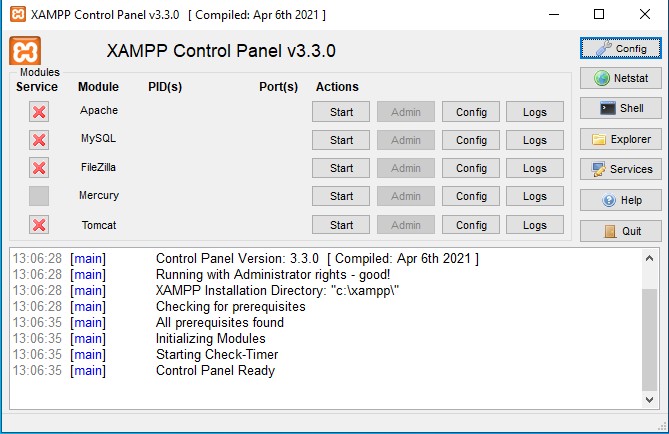Toggle the FileZilla service install checkbox

(39, 168)
